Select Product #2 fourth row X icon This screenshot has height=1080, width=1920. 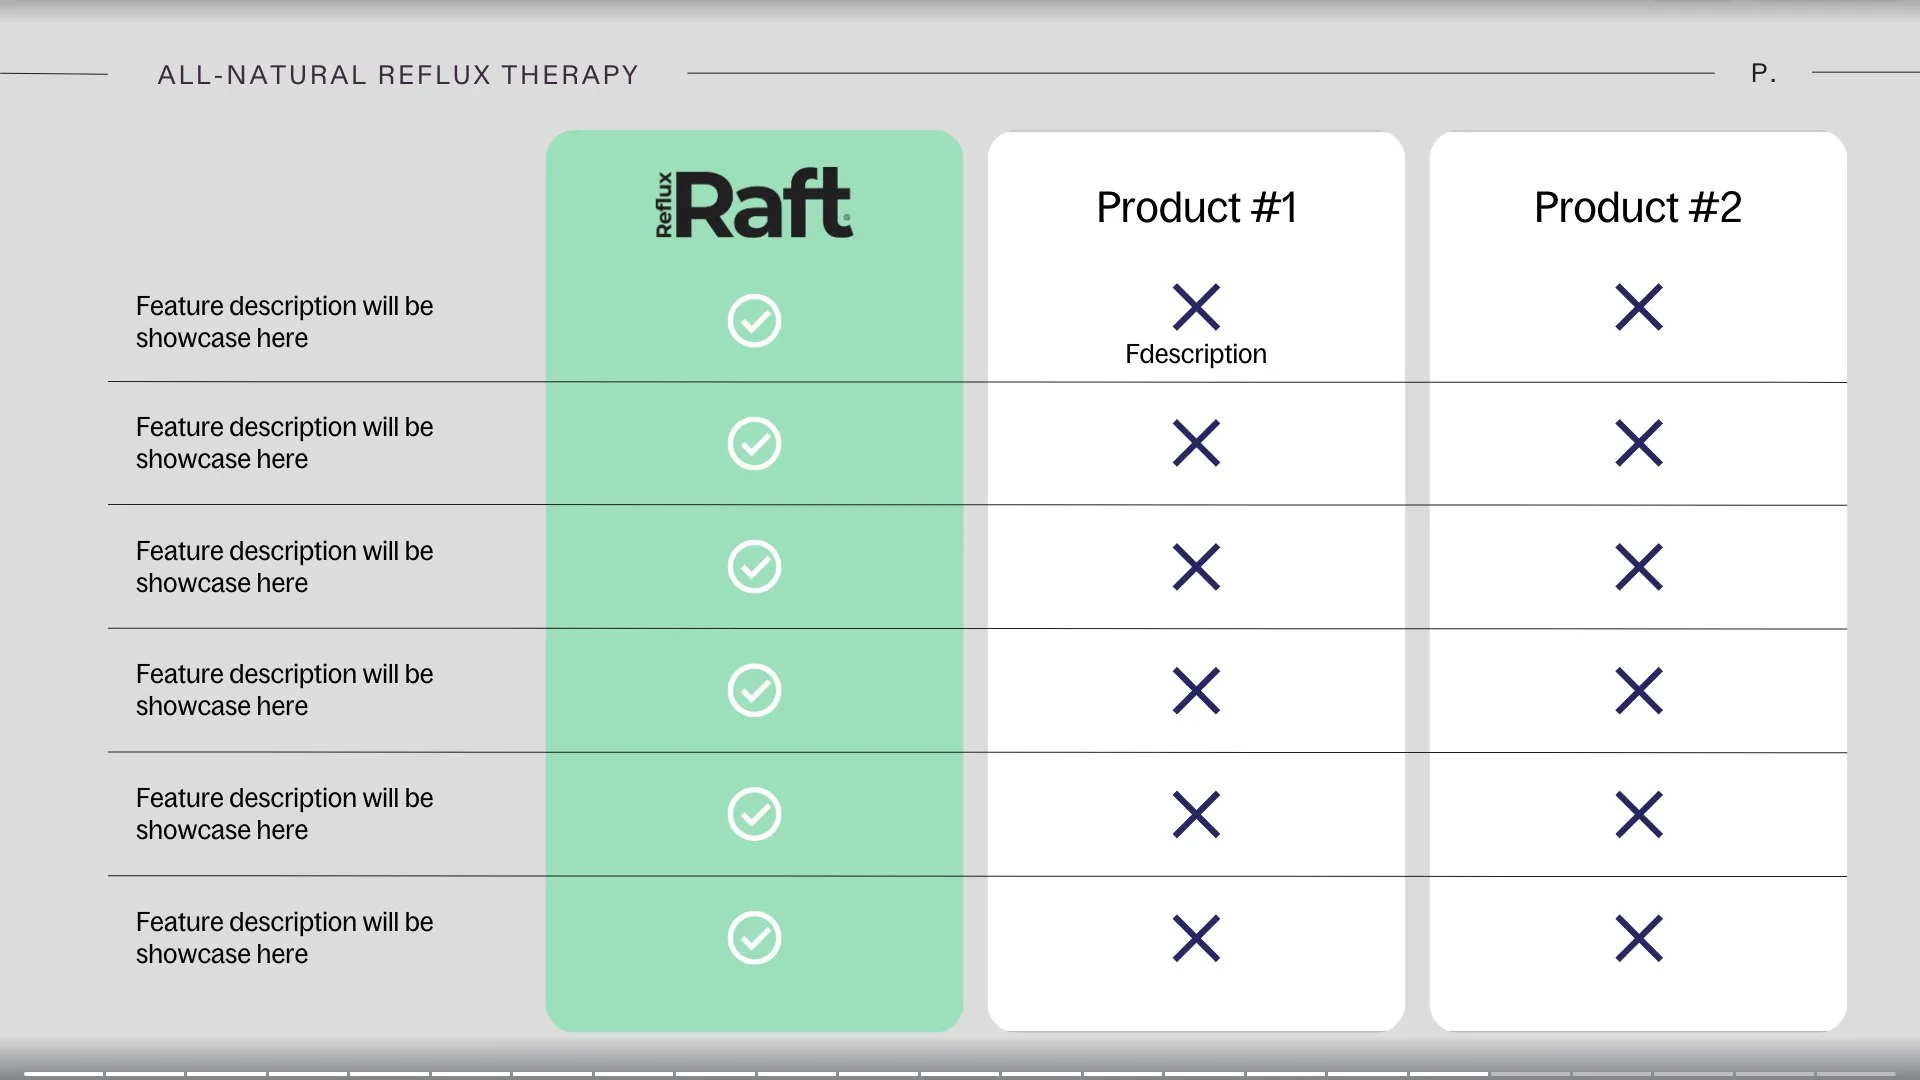pos(1639,690)
